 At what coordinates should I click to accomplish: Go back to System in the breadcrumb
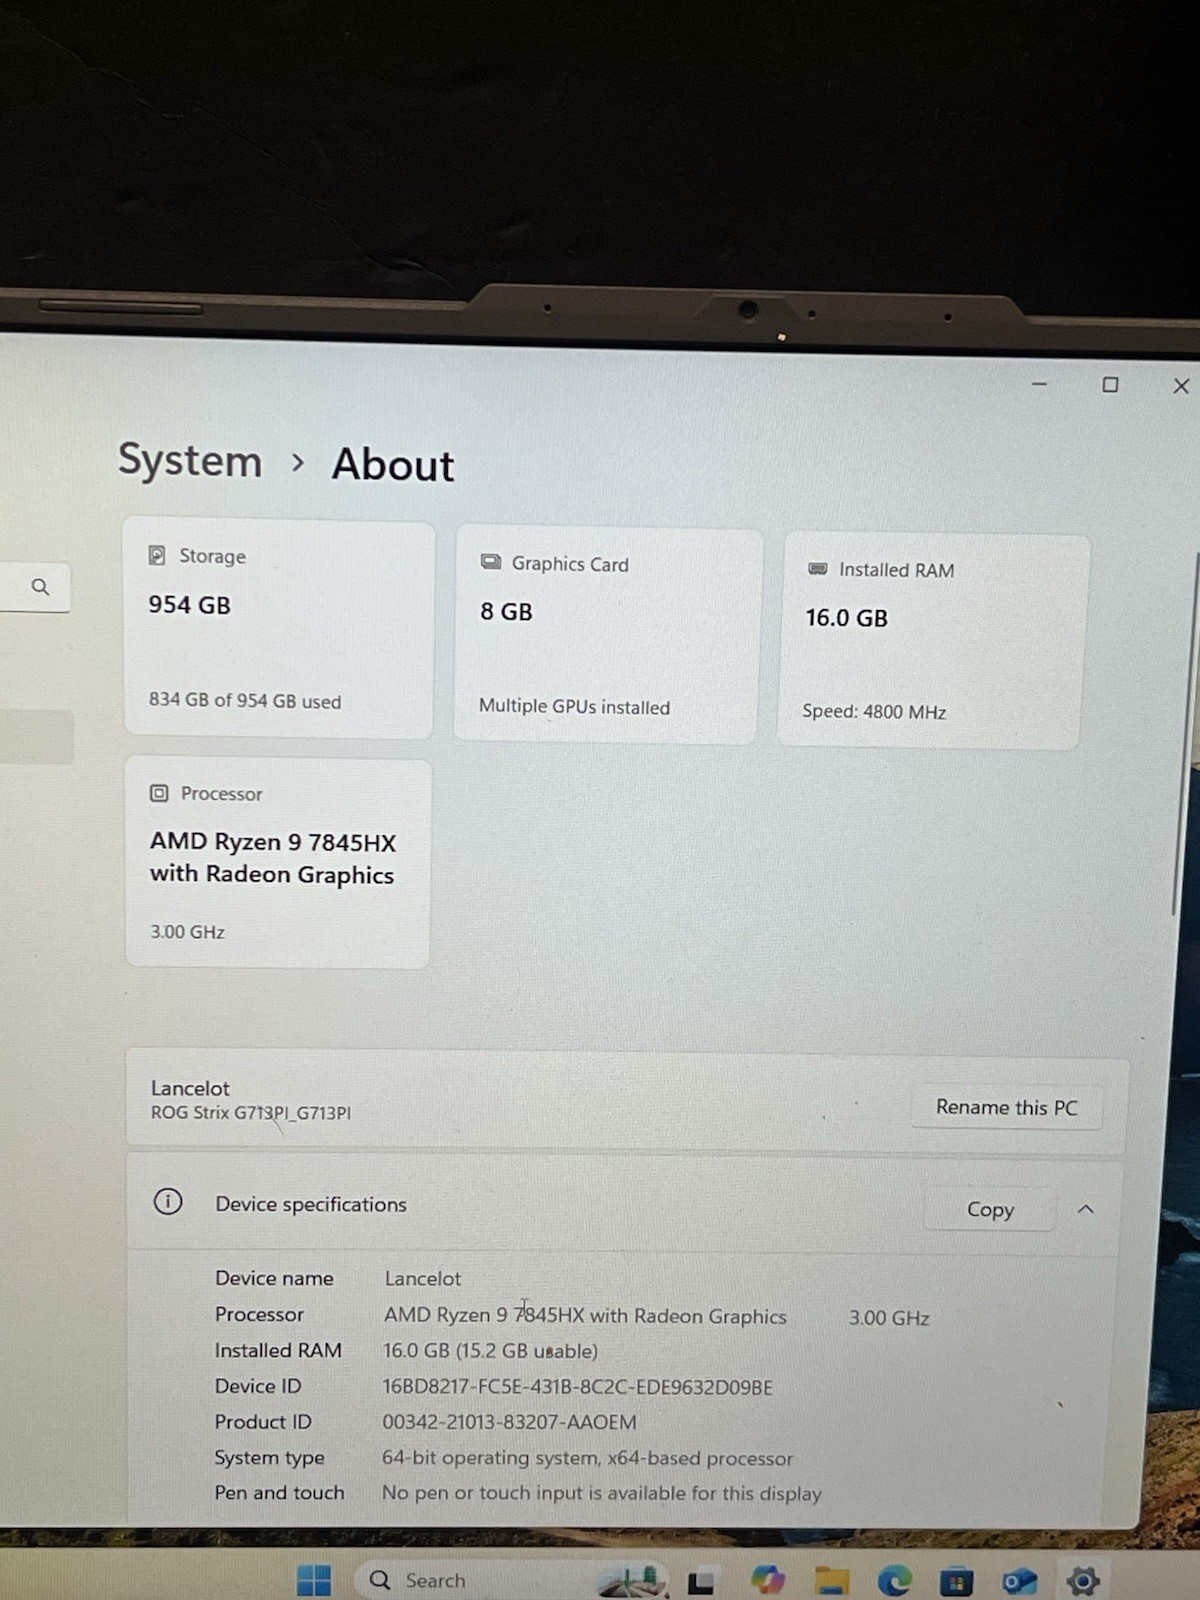click(190, 461)
